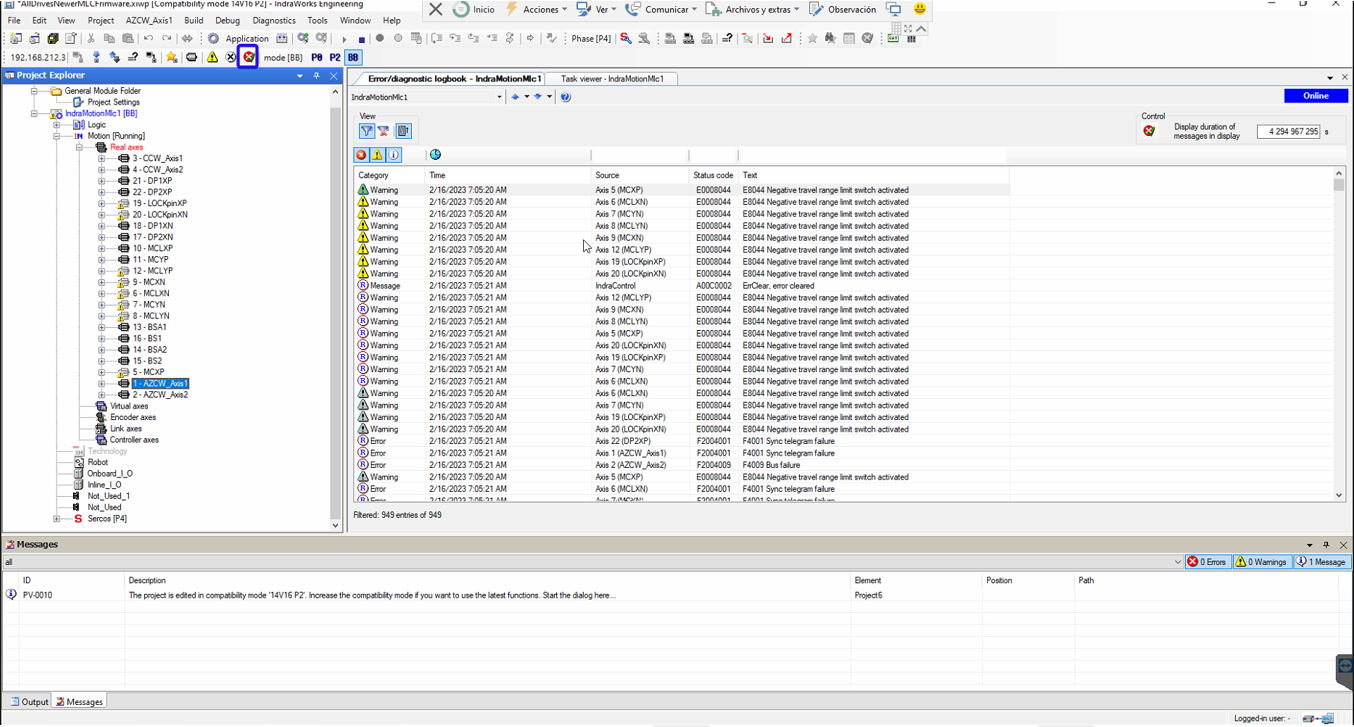This screenshot has width=1354, height=727.
Task: Open the Project Explorer options dropdown arrow
Action: tap(300, 76)
